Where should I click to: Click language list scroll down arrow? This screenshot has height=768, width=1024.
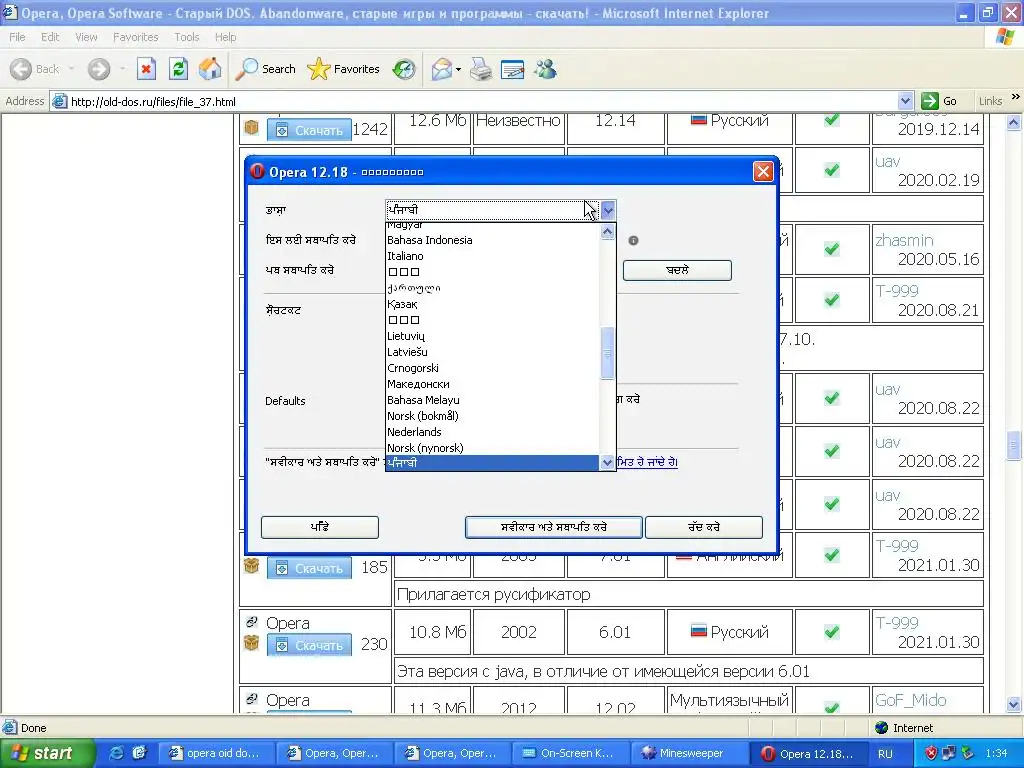click(x=607, y=462)
